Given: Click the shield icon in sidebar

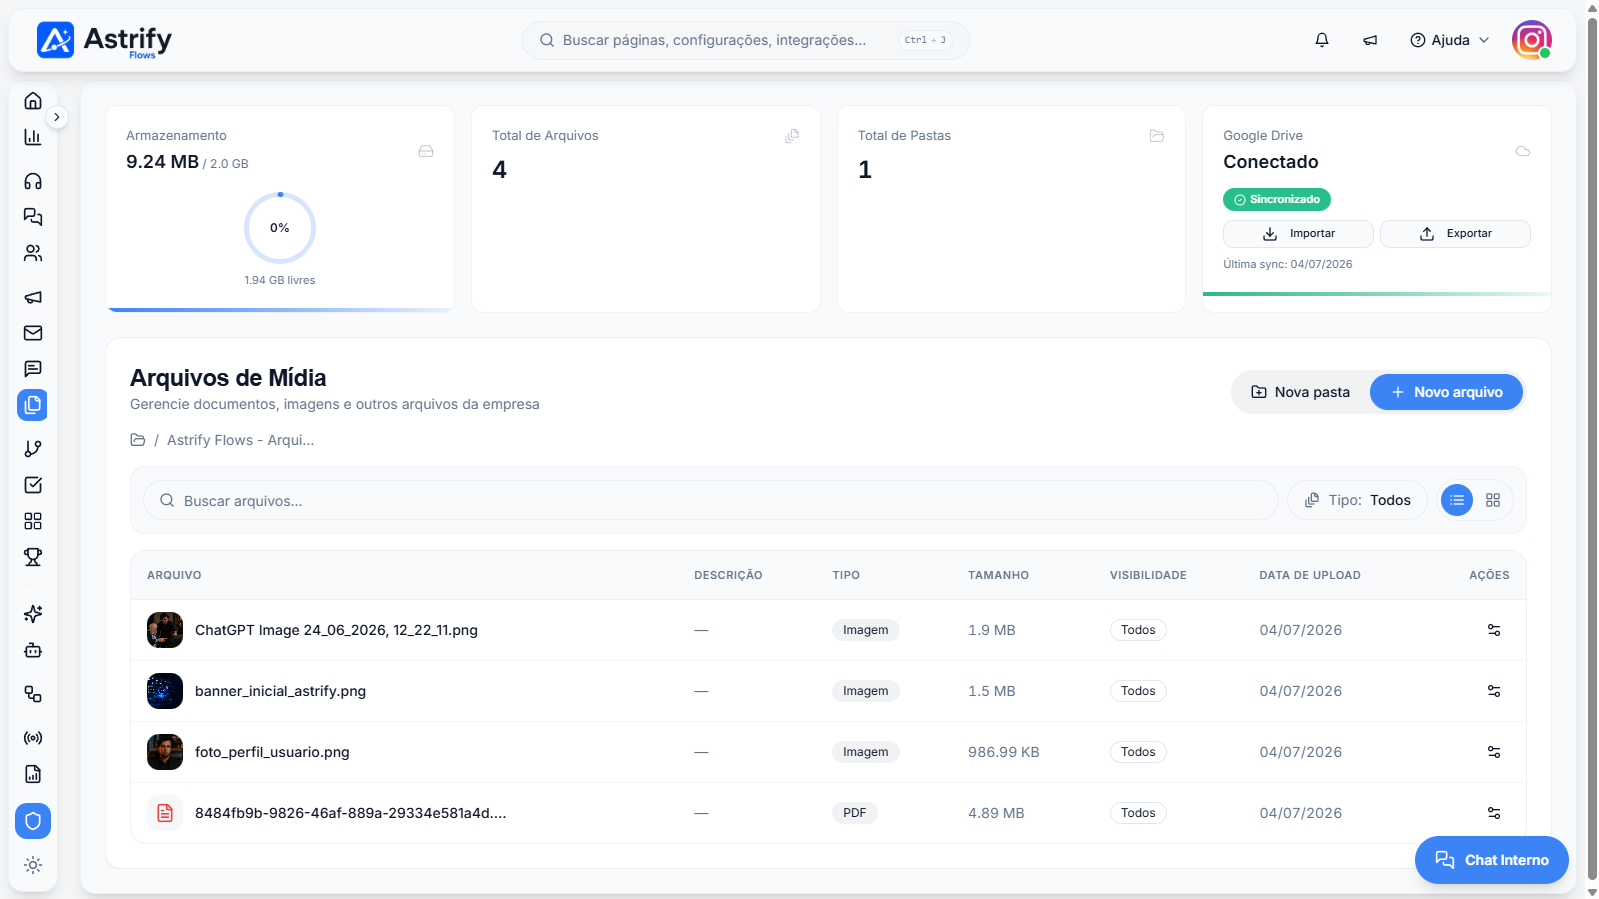Looking at the screenshot, I should click(33, 821).
